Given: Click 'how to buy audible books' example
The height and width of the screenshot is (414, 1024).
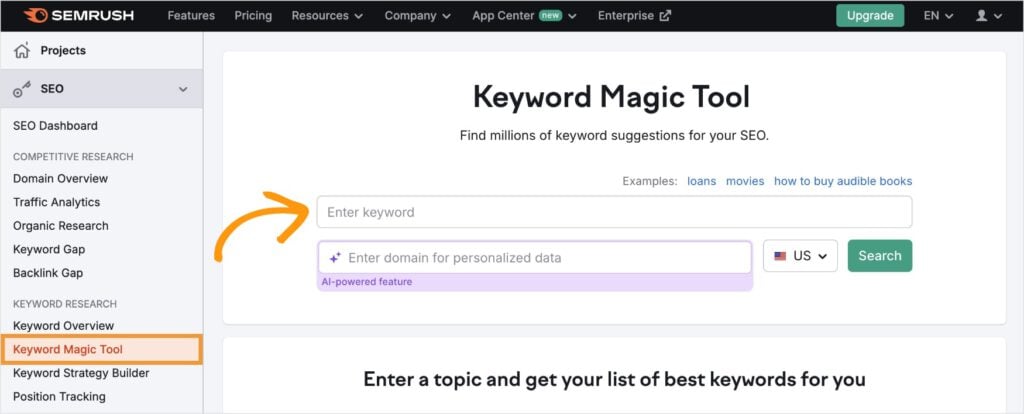Looking at the screenshot, I should (x=843, y=181).
